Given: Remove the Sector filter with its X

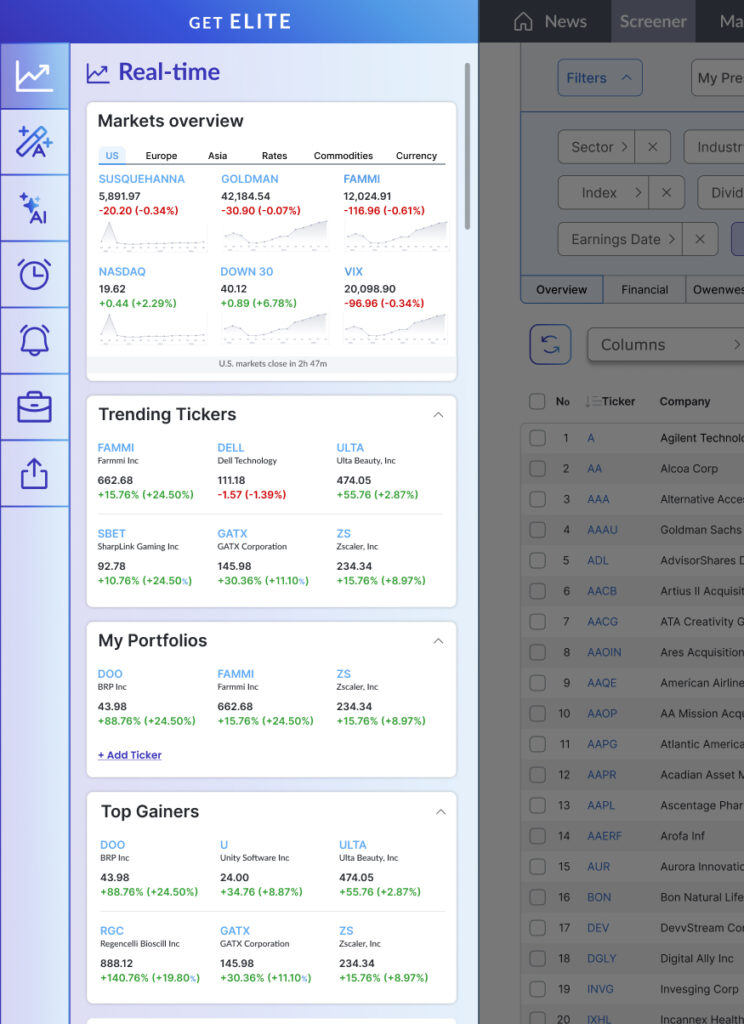Looking at the screenshot, I should [x=653, y=147].
